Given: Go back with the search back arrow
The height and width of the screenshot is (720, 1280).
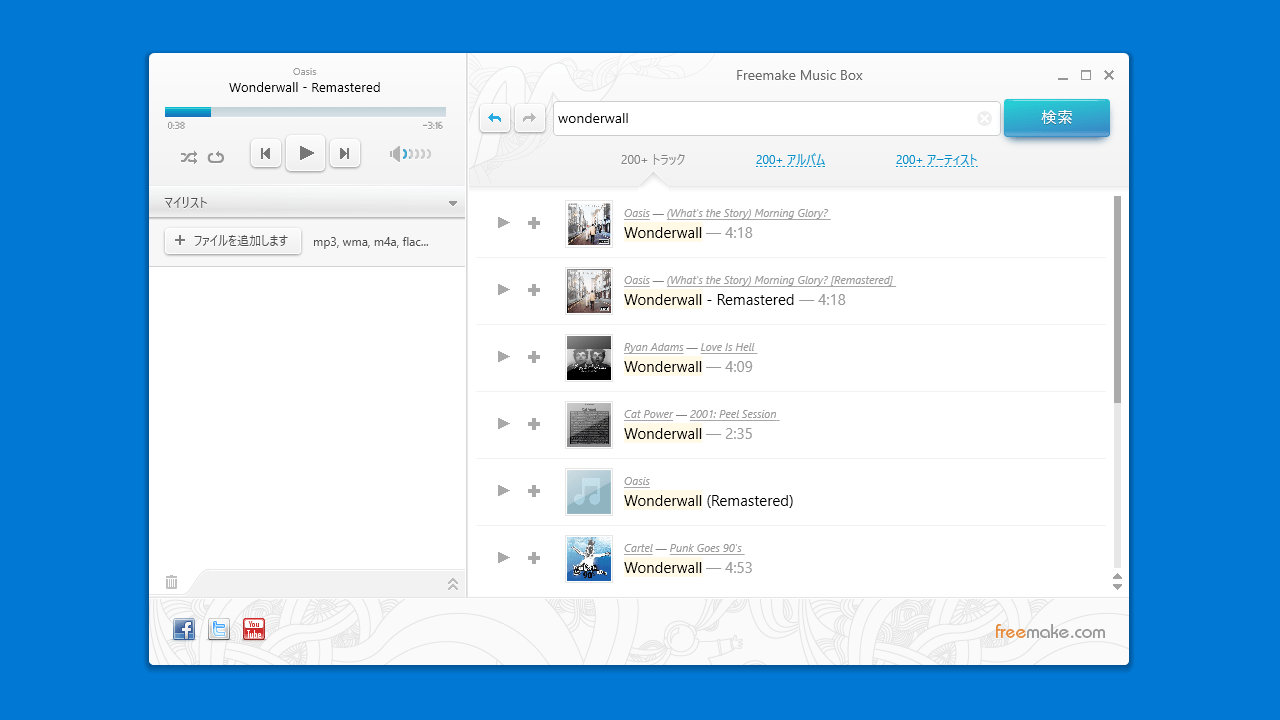Looking at the screenshot, I should [495, 118].
